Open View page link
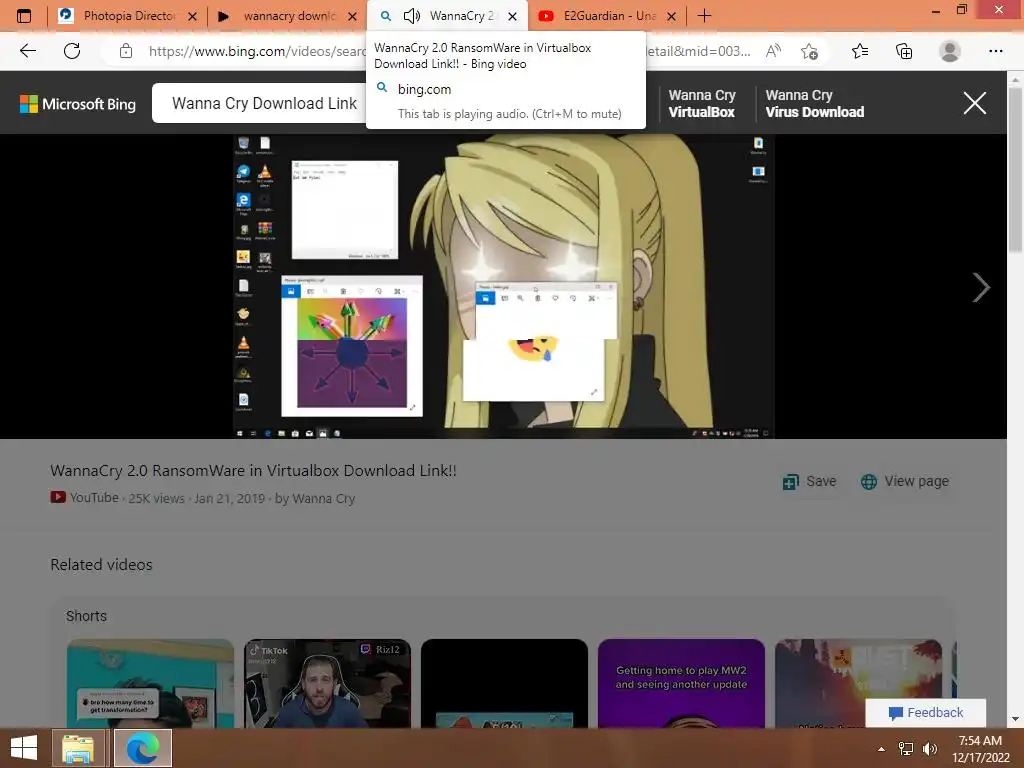 coord(904,481)
